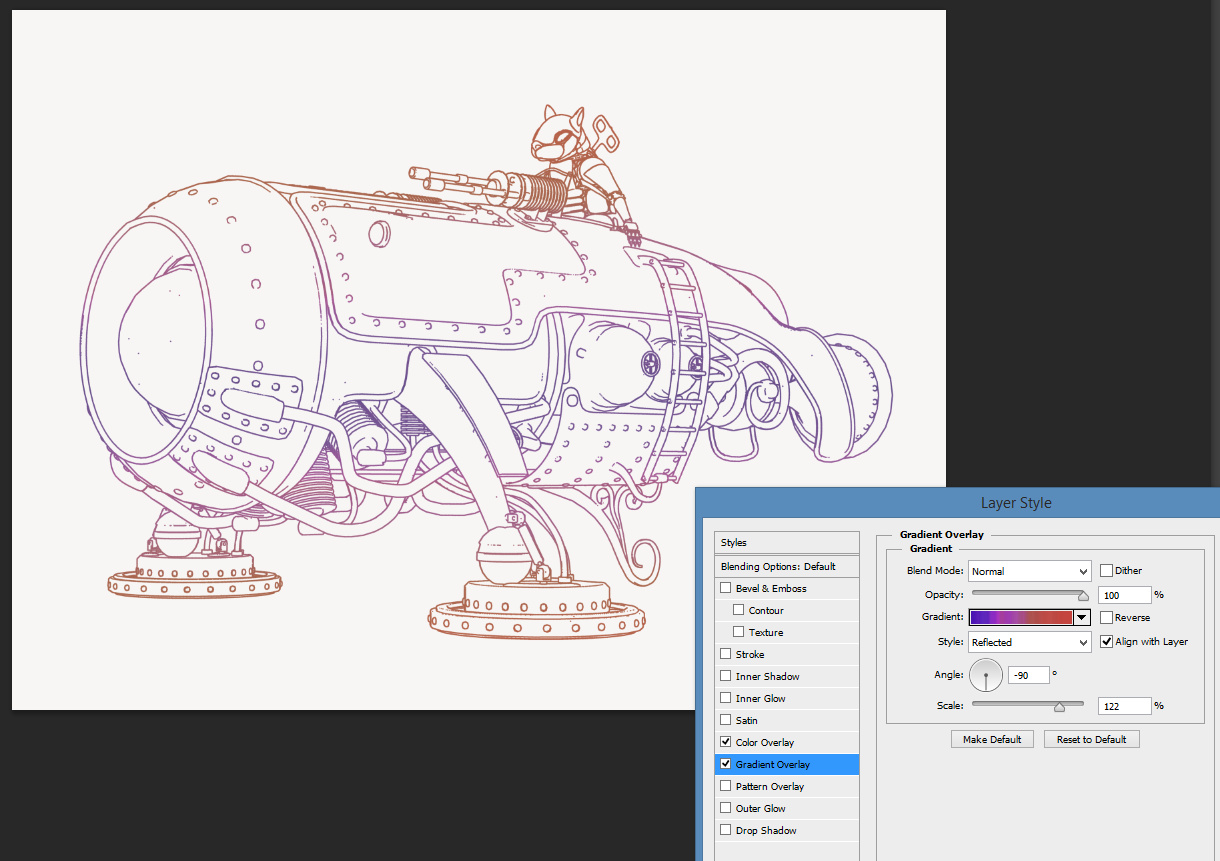Click the purple-to-red gradient swatch

point(1020,618)
